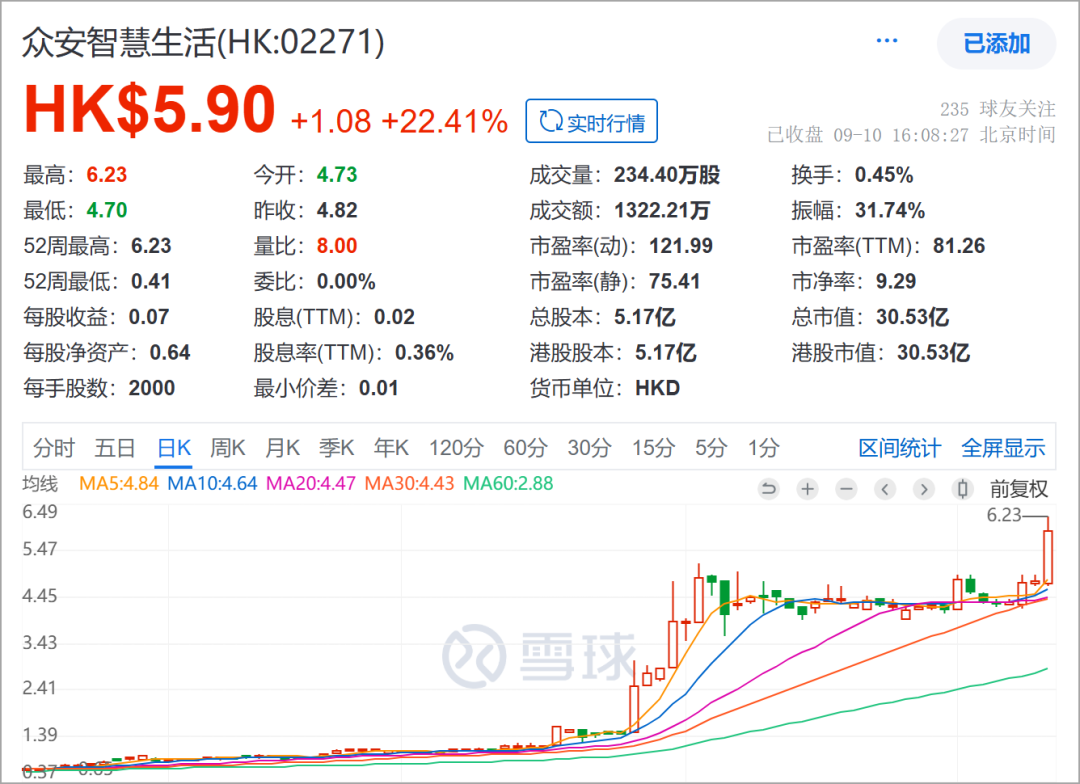This screenshot has height=784, width=1080.
Task: Click the +22.41% change percentage
Action: (444, 121)
